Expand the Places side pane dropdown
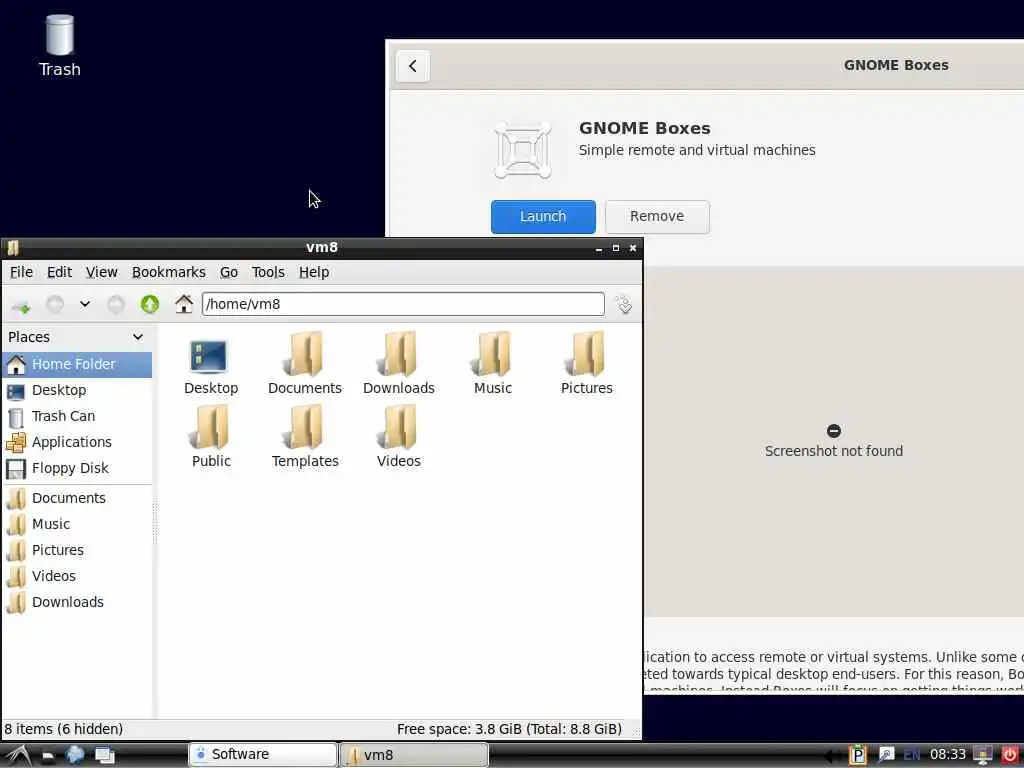 138,337
